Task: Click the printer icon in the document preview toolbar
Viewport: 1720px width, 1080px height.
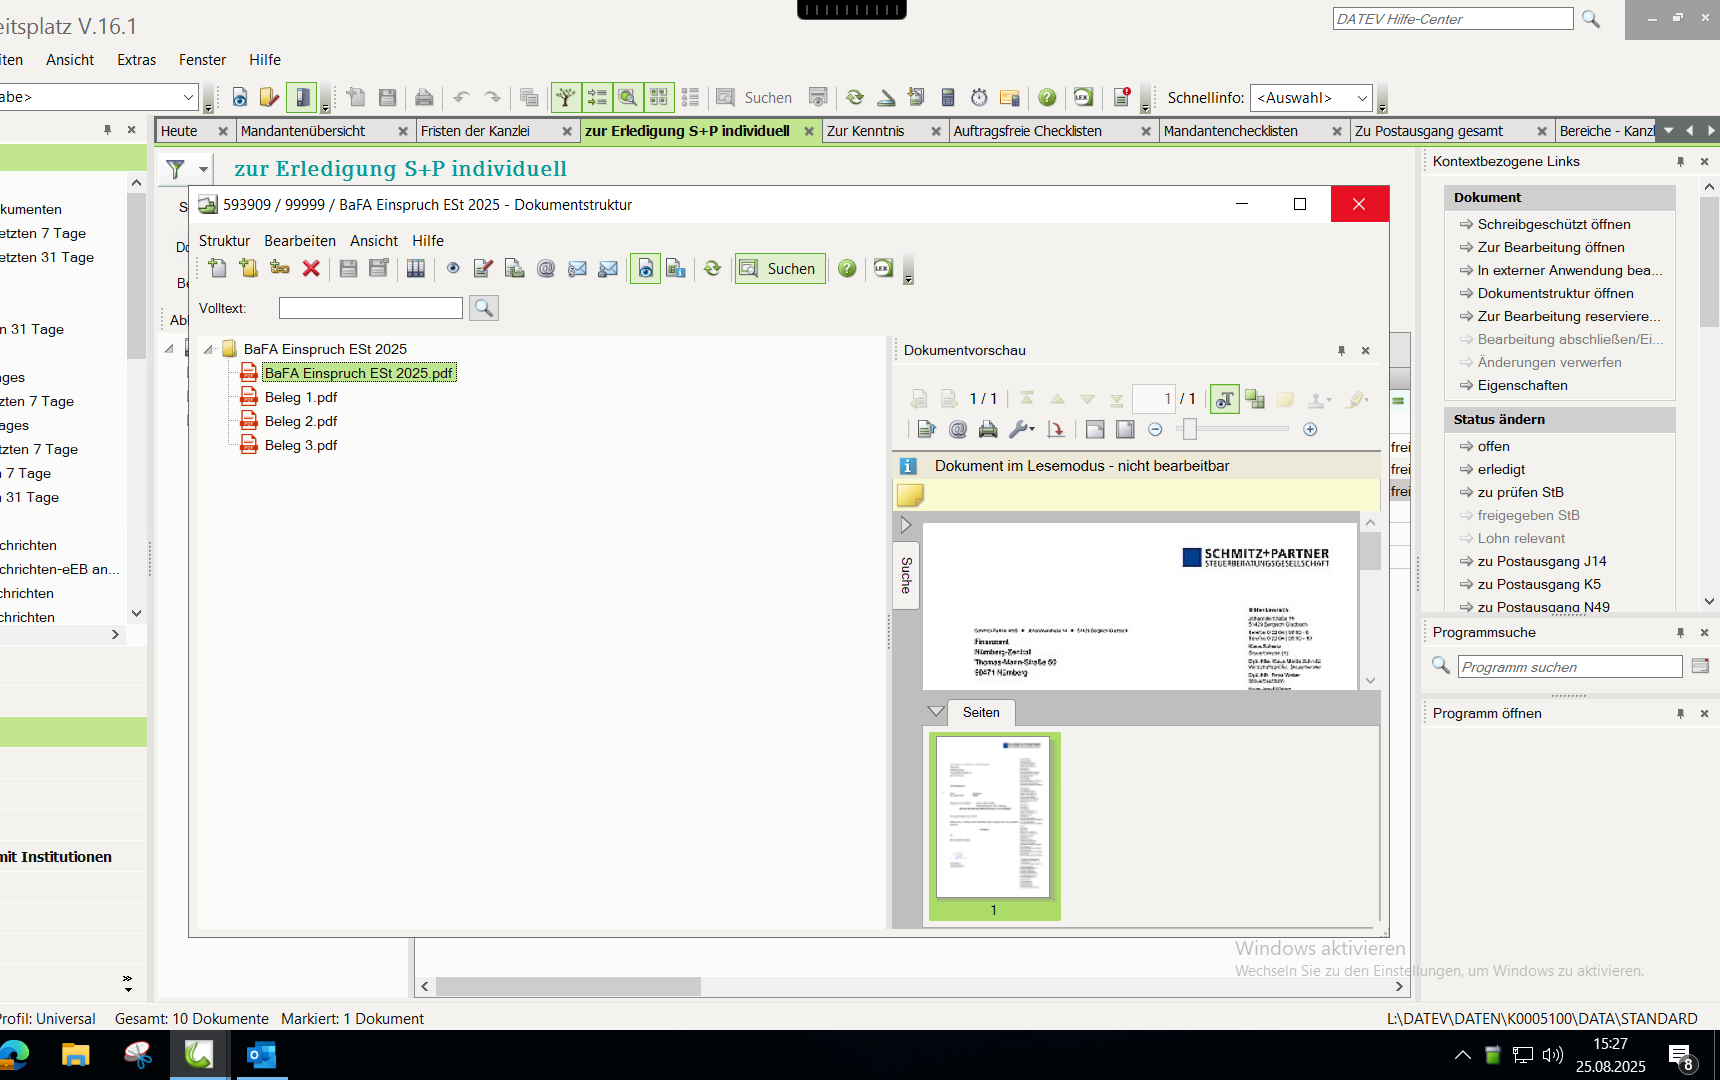Action: point(988,429)
